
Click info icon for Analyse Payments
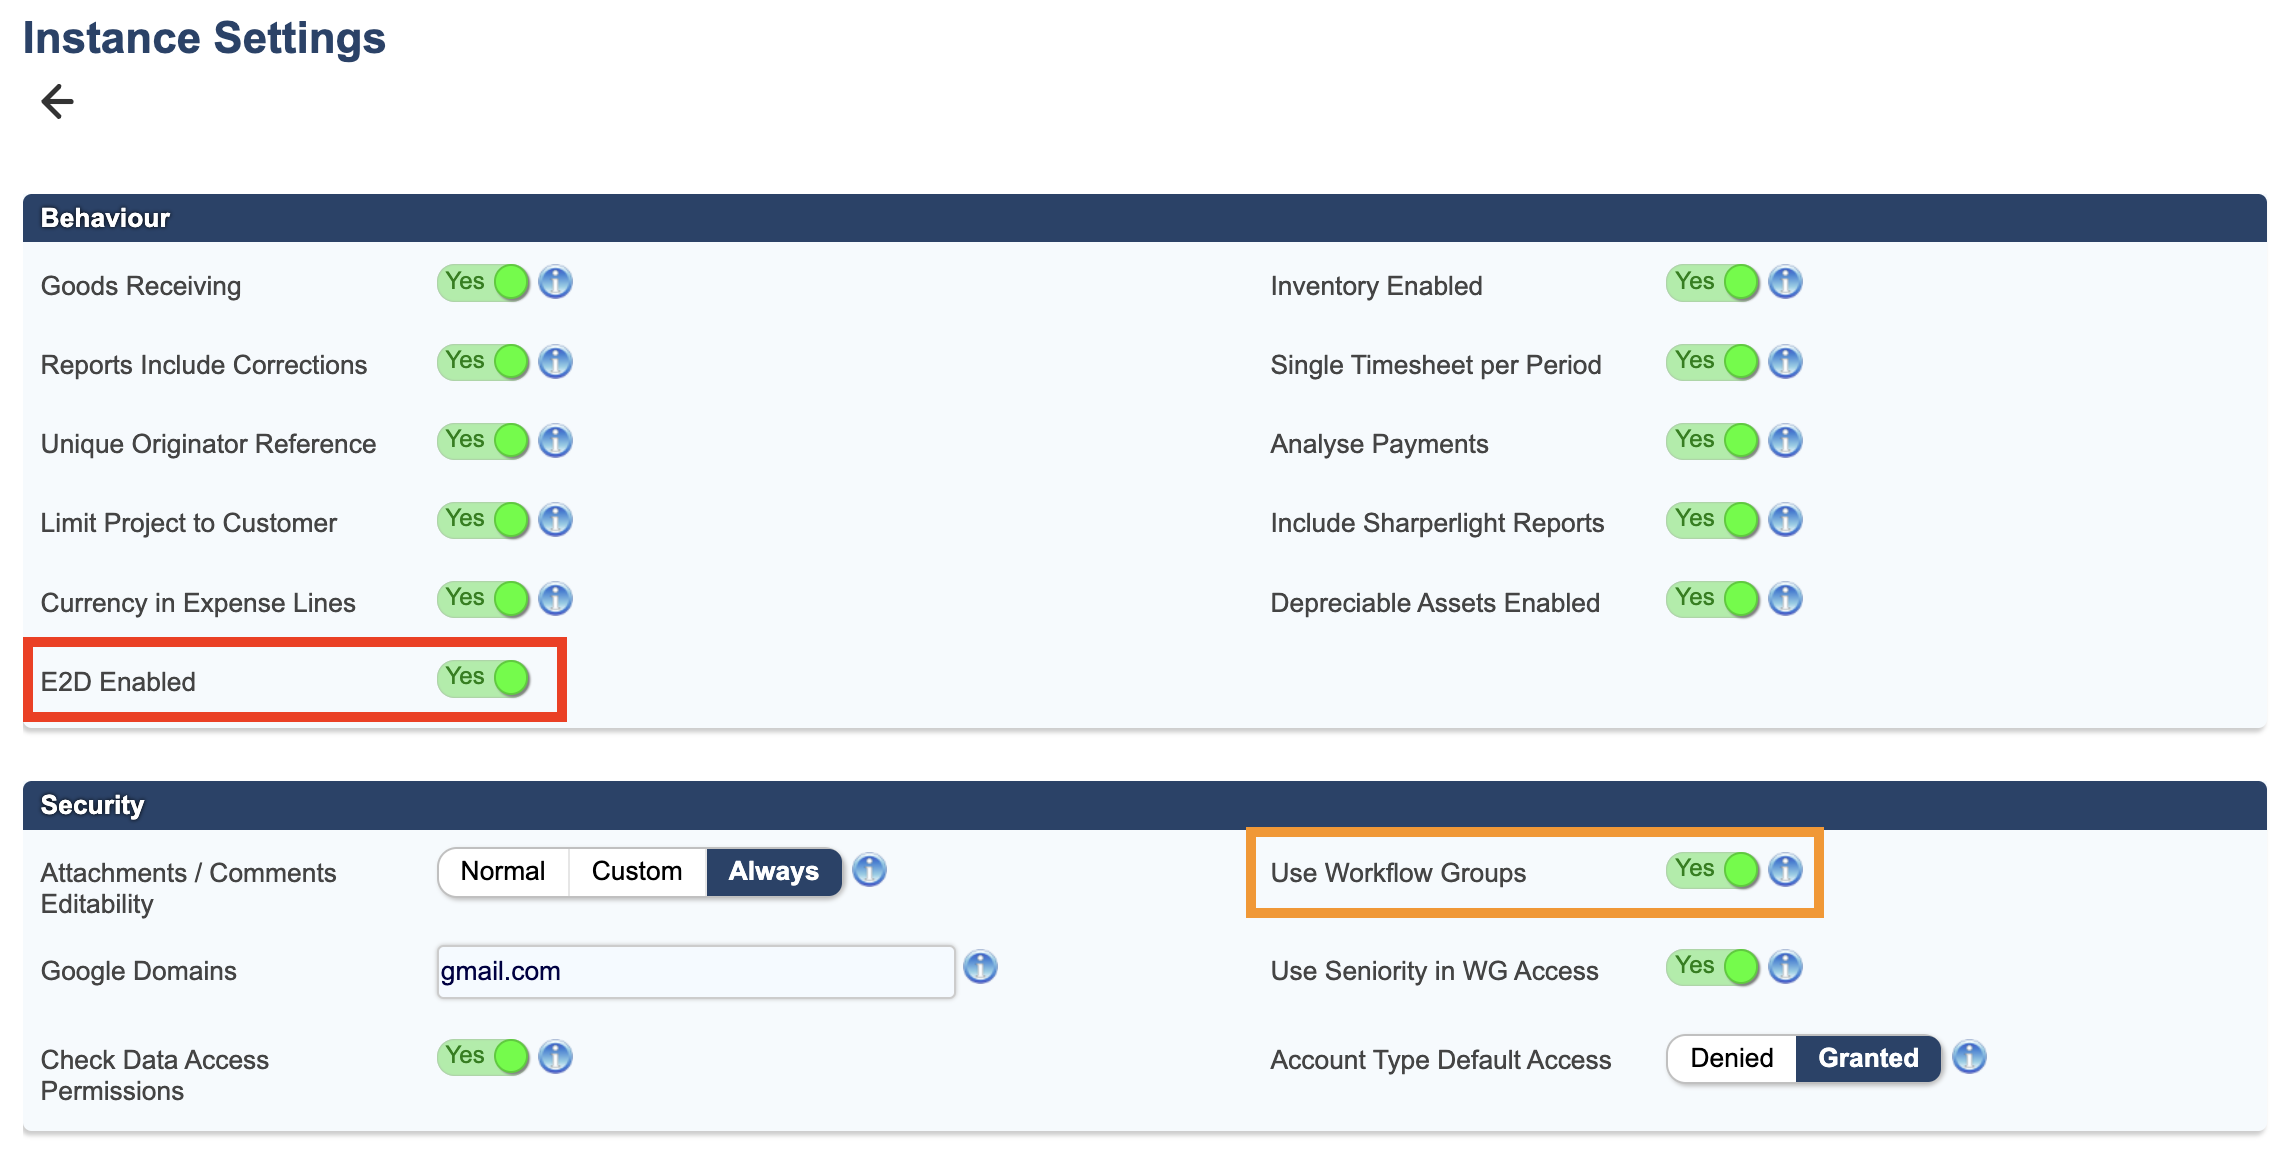[1784, 440]
